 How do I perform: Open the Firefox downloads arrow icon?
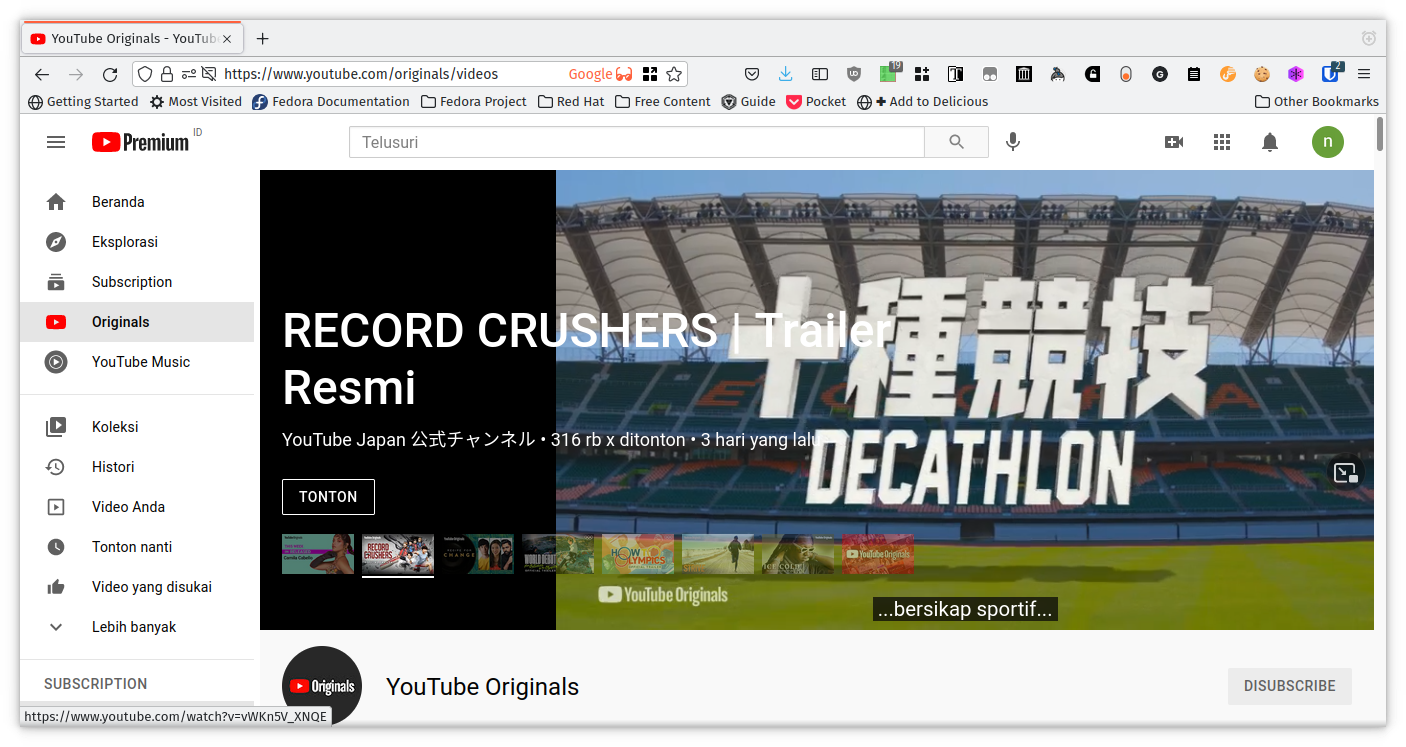[x=786, y=74]
